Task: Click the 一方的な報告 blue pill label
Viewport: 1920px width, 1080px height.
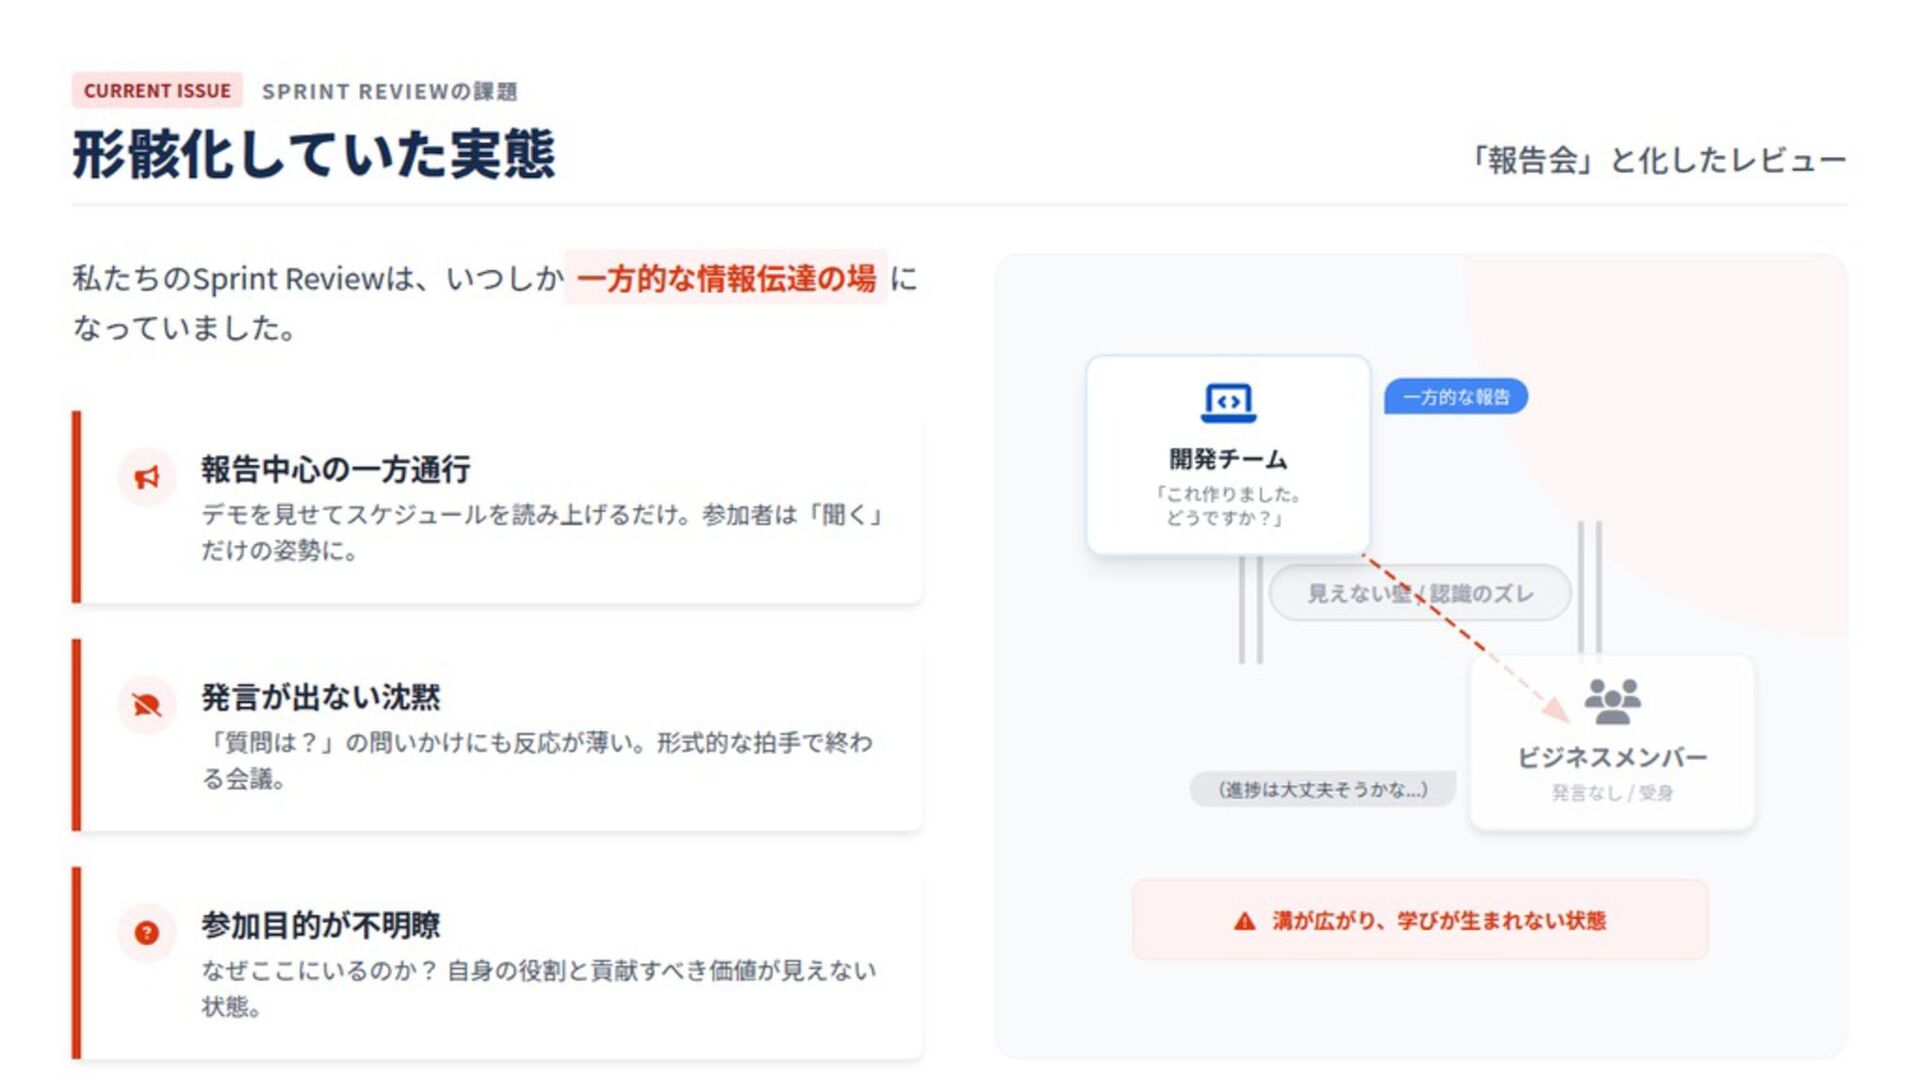Action: [x=1455, y=397]
